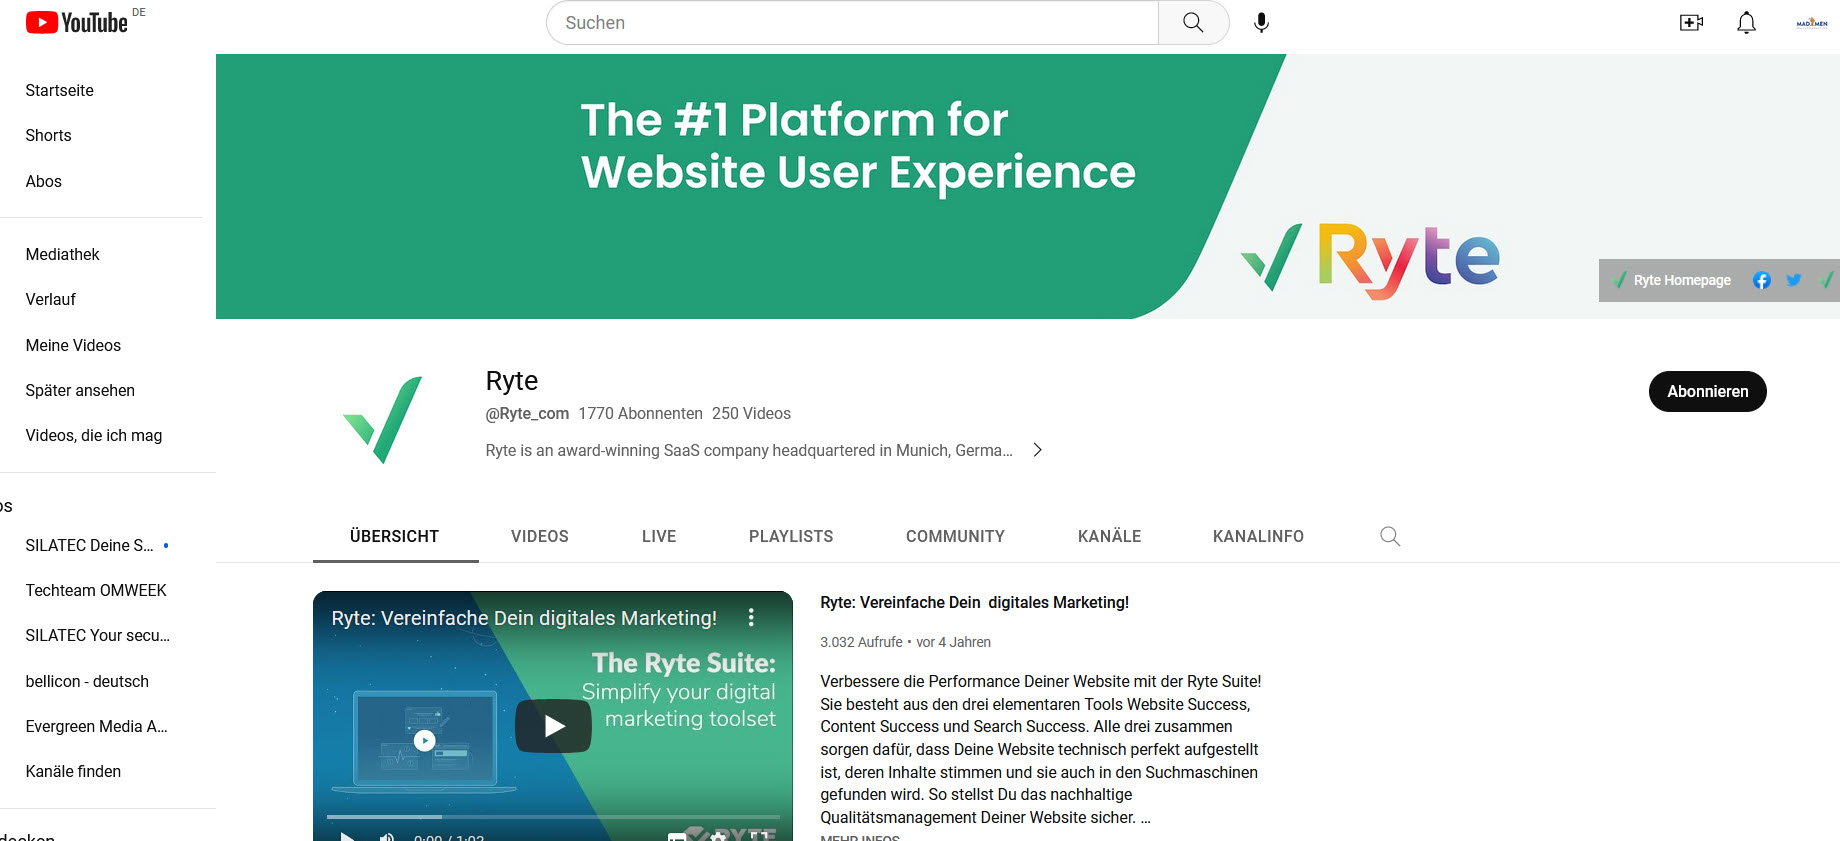Switch to the KANÄLE tab

pos(1109,536)
